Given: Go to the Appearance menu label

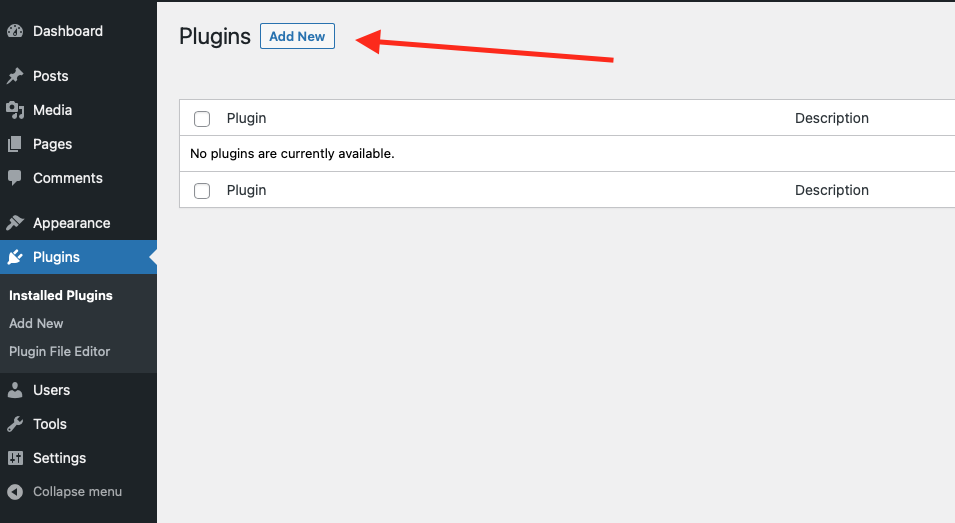Looking at the screenshot, I should click(72, 223).
